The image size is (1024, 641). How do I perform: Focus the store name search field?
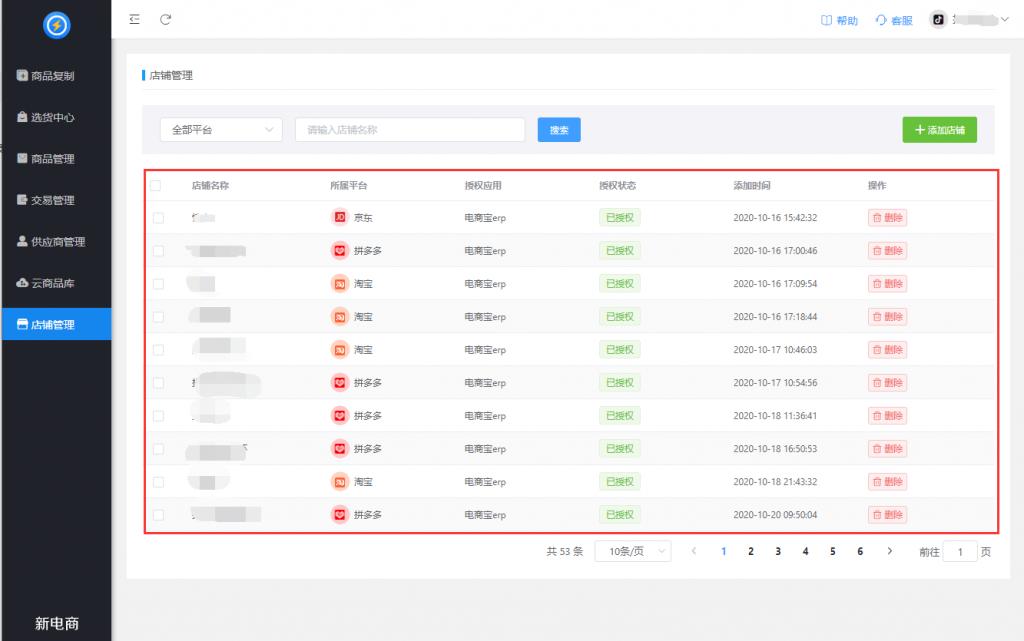click(x=410, y=130)
